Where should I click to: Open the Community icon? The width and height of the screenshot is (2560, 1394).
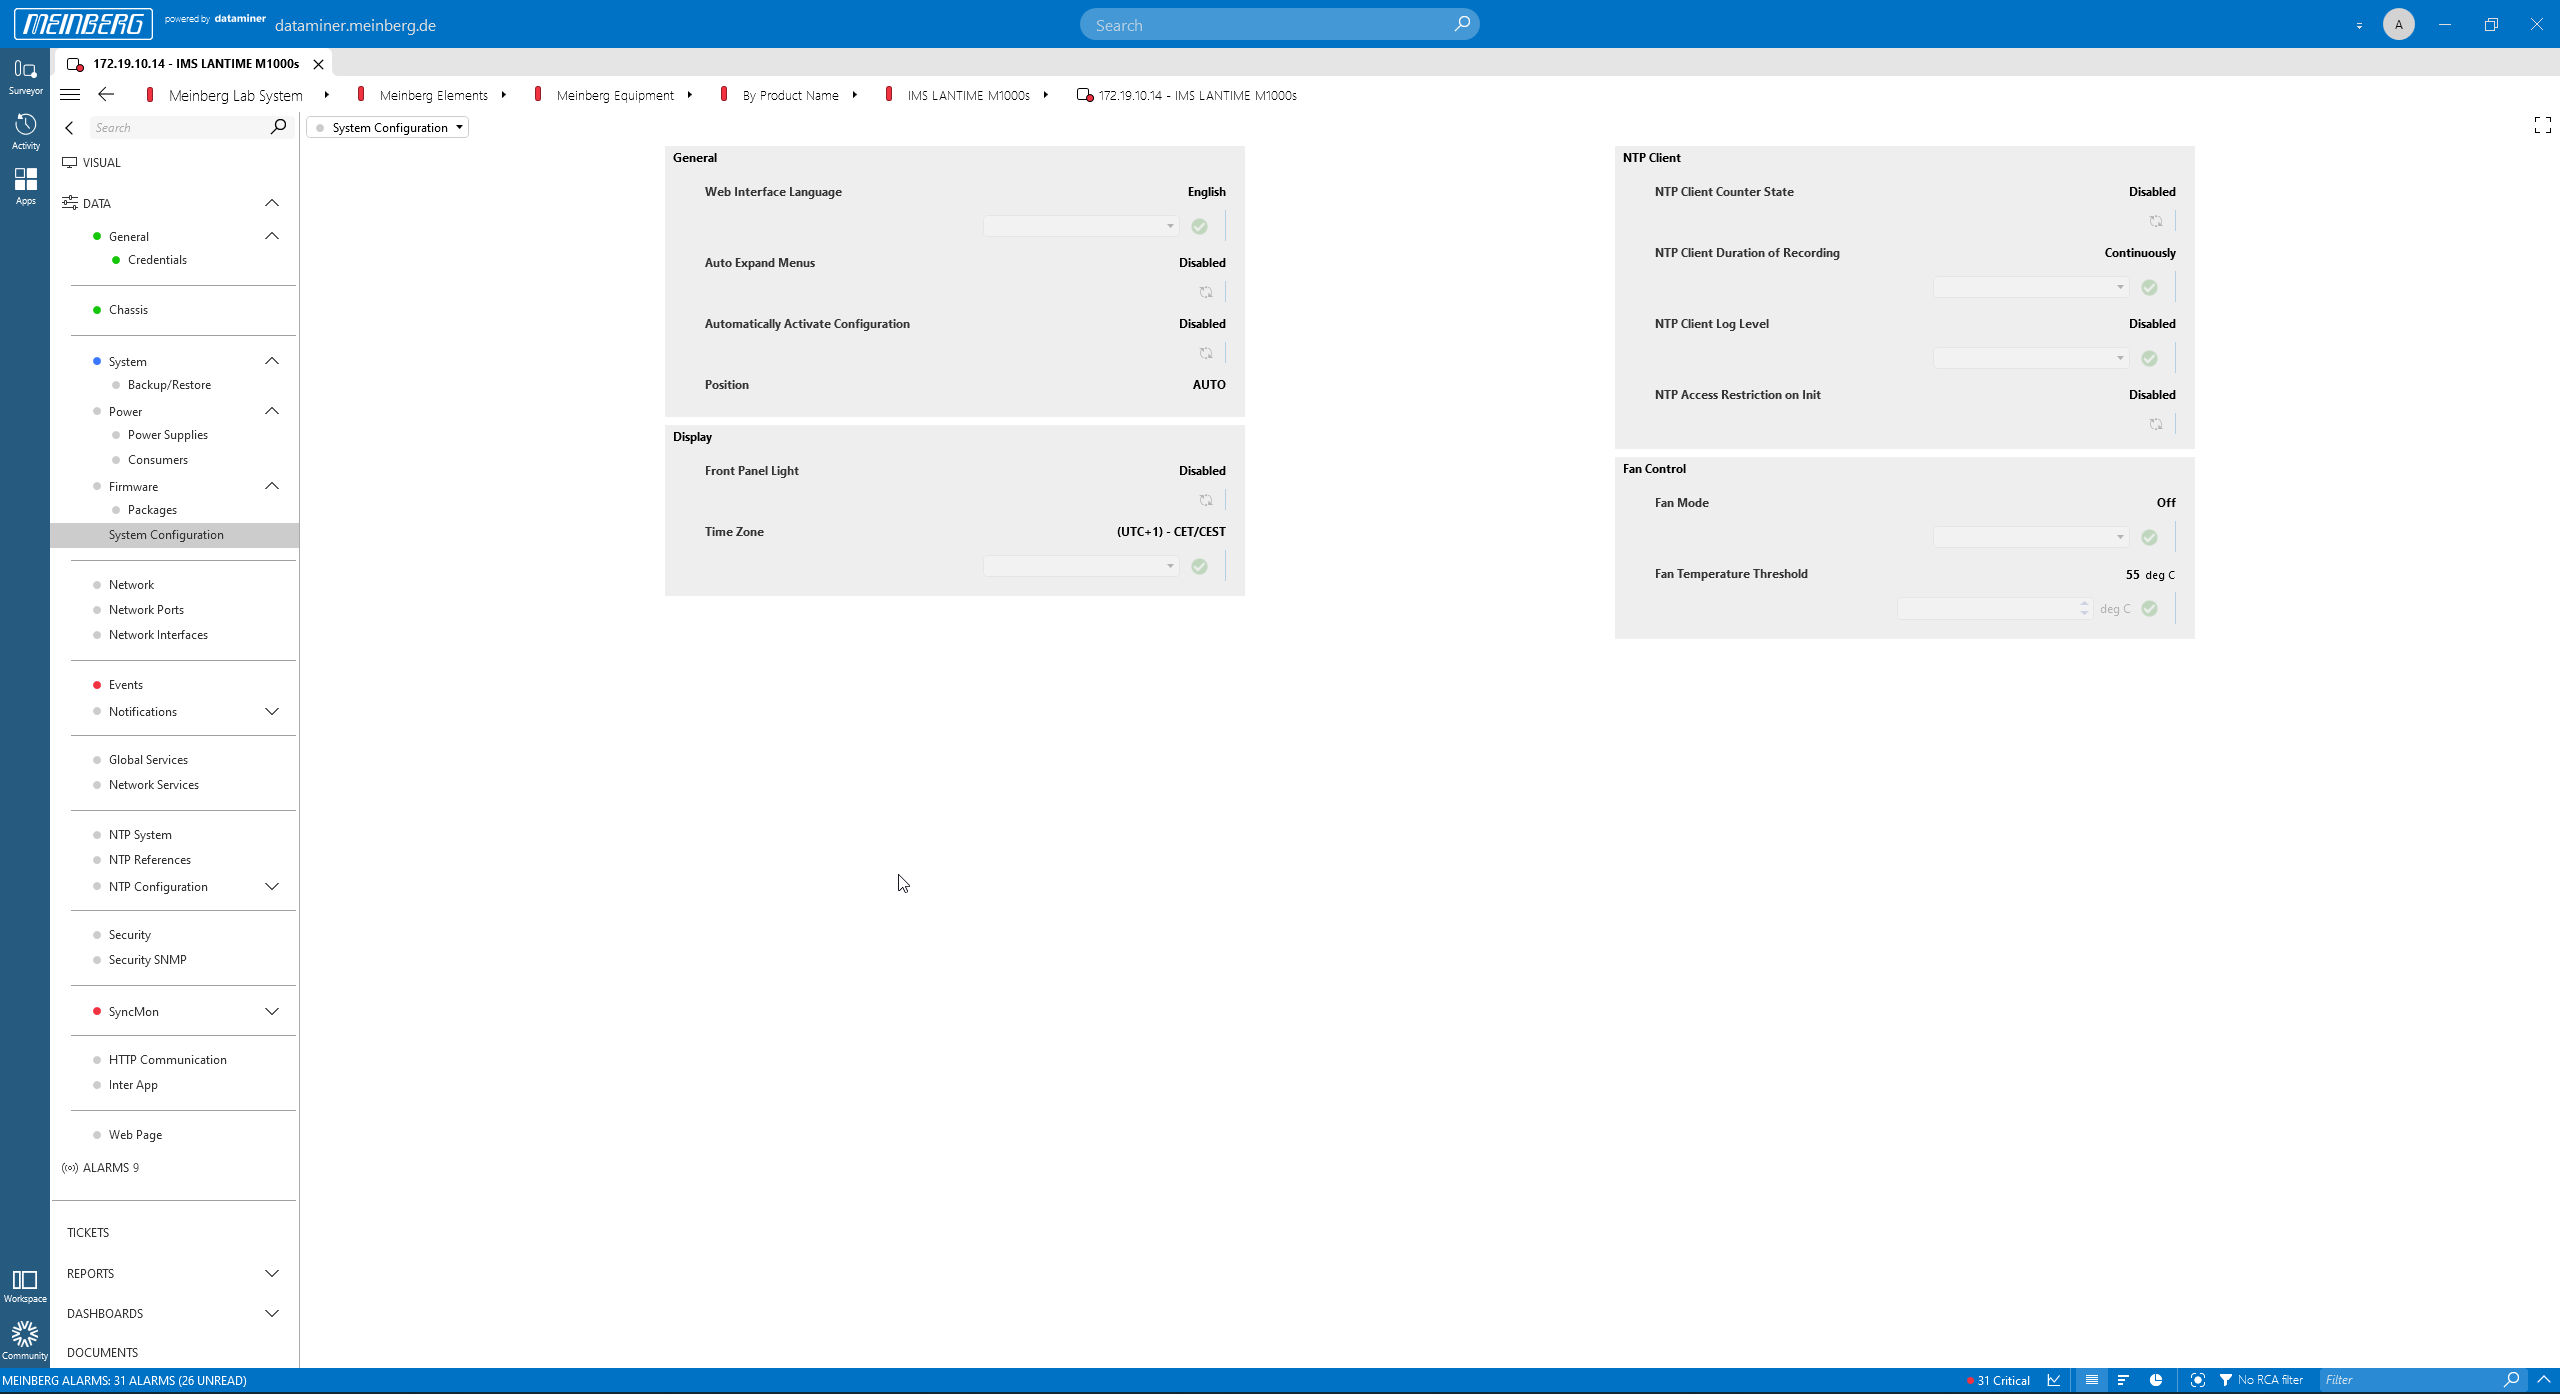pyautogui.click(x=25, y=1341)
